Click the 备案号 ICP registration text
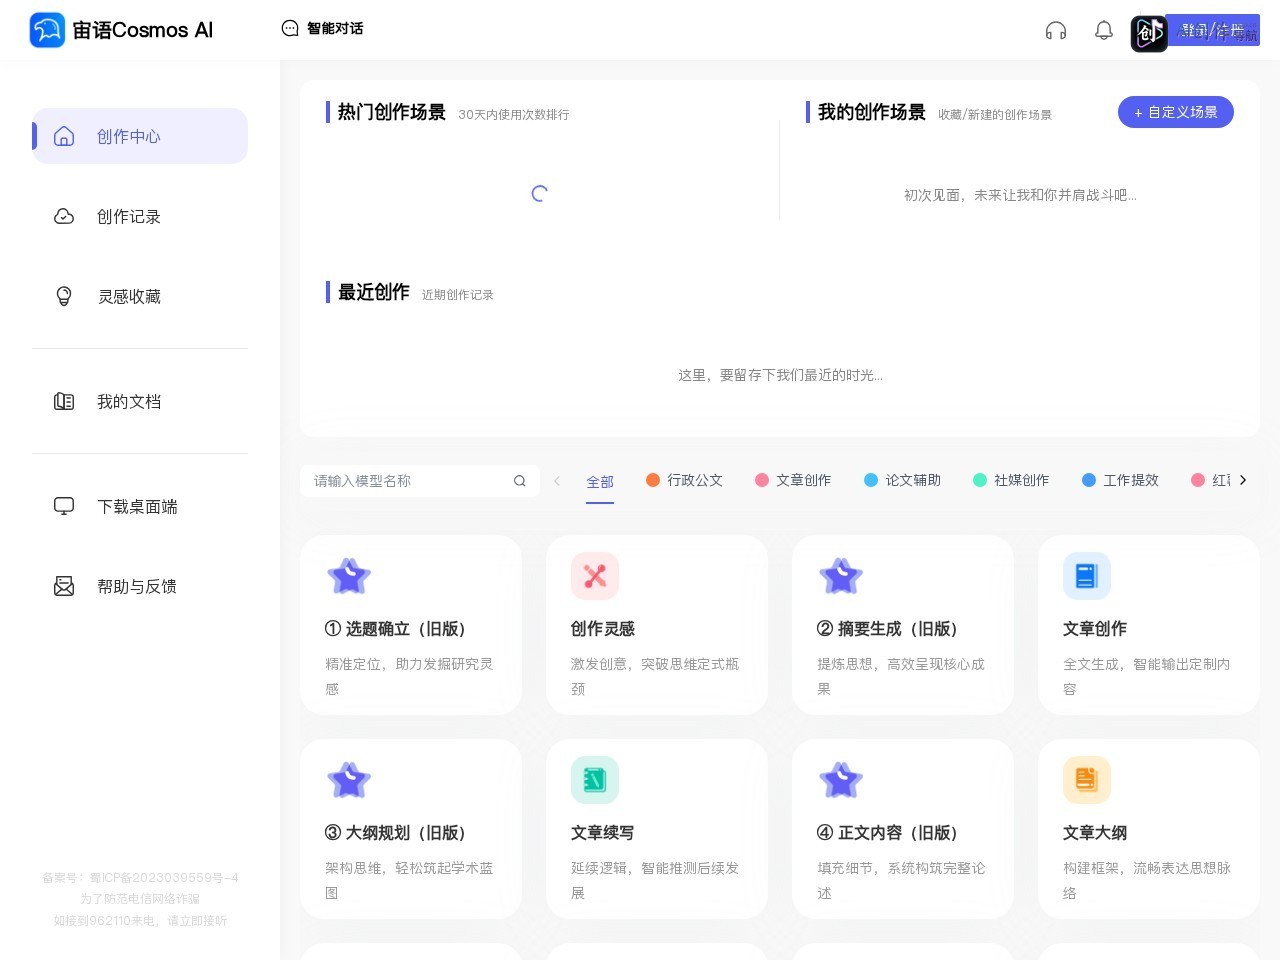The width and height of the screenshot is (1280, 960). tap(140, 878)
